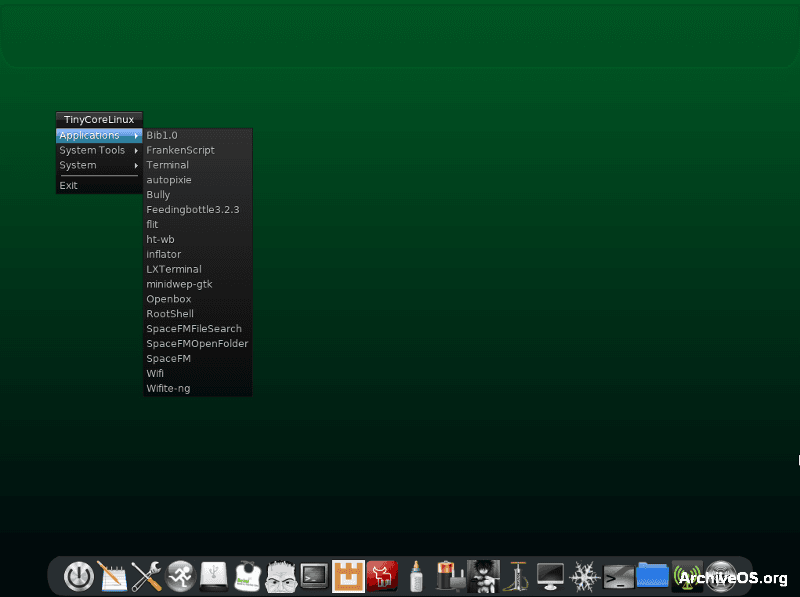
Task: Click the battery and plug dock icon
Action: tap(450, 577)
